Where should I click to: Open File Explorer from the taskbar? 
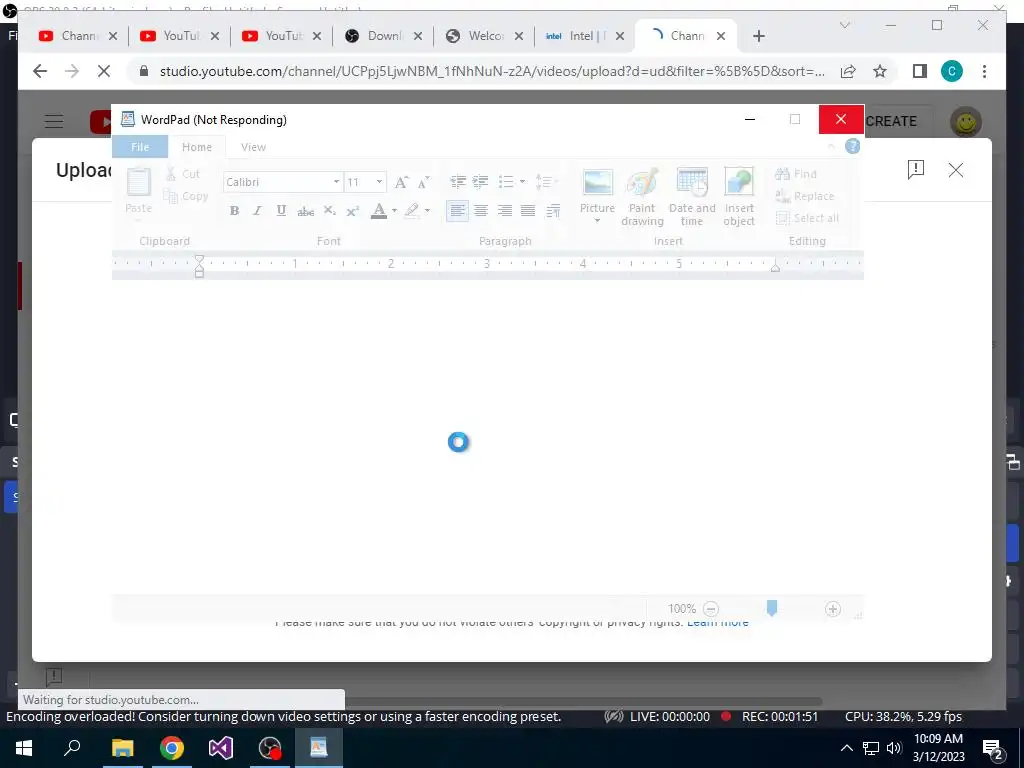122,748
